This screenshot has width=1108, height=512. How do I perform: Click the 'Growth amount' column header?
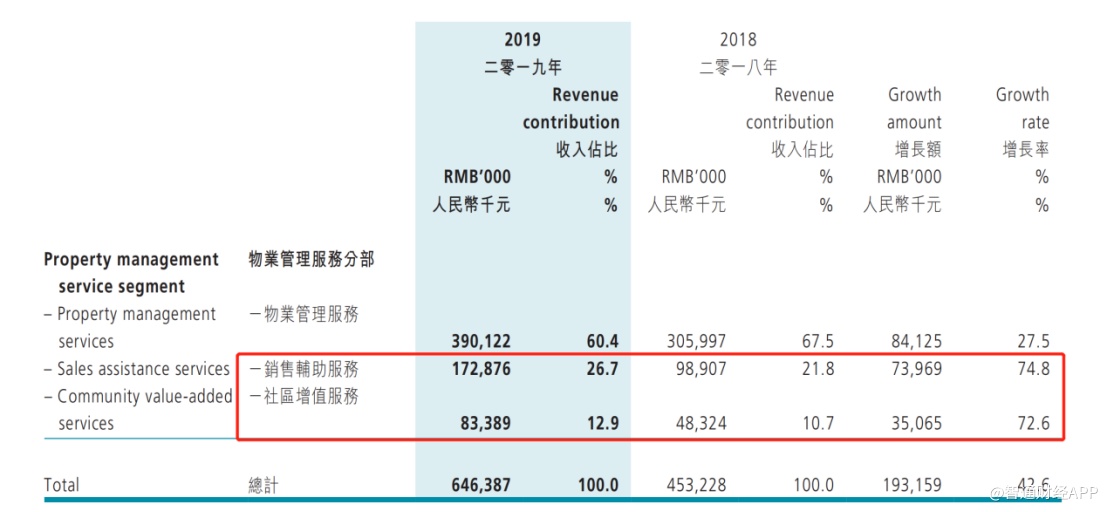[x=914, y=108]
